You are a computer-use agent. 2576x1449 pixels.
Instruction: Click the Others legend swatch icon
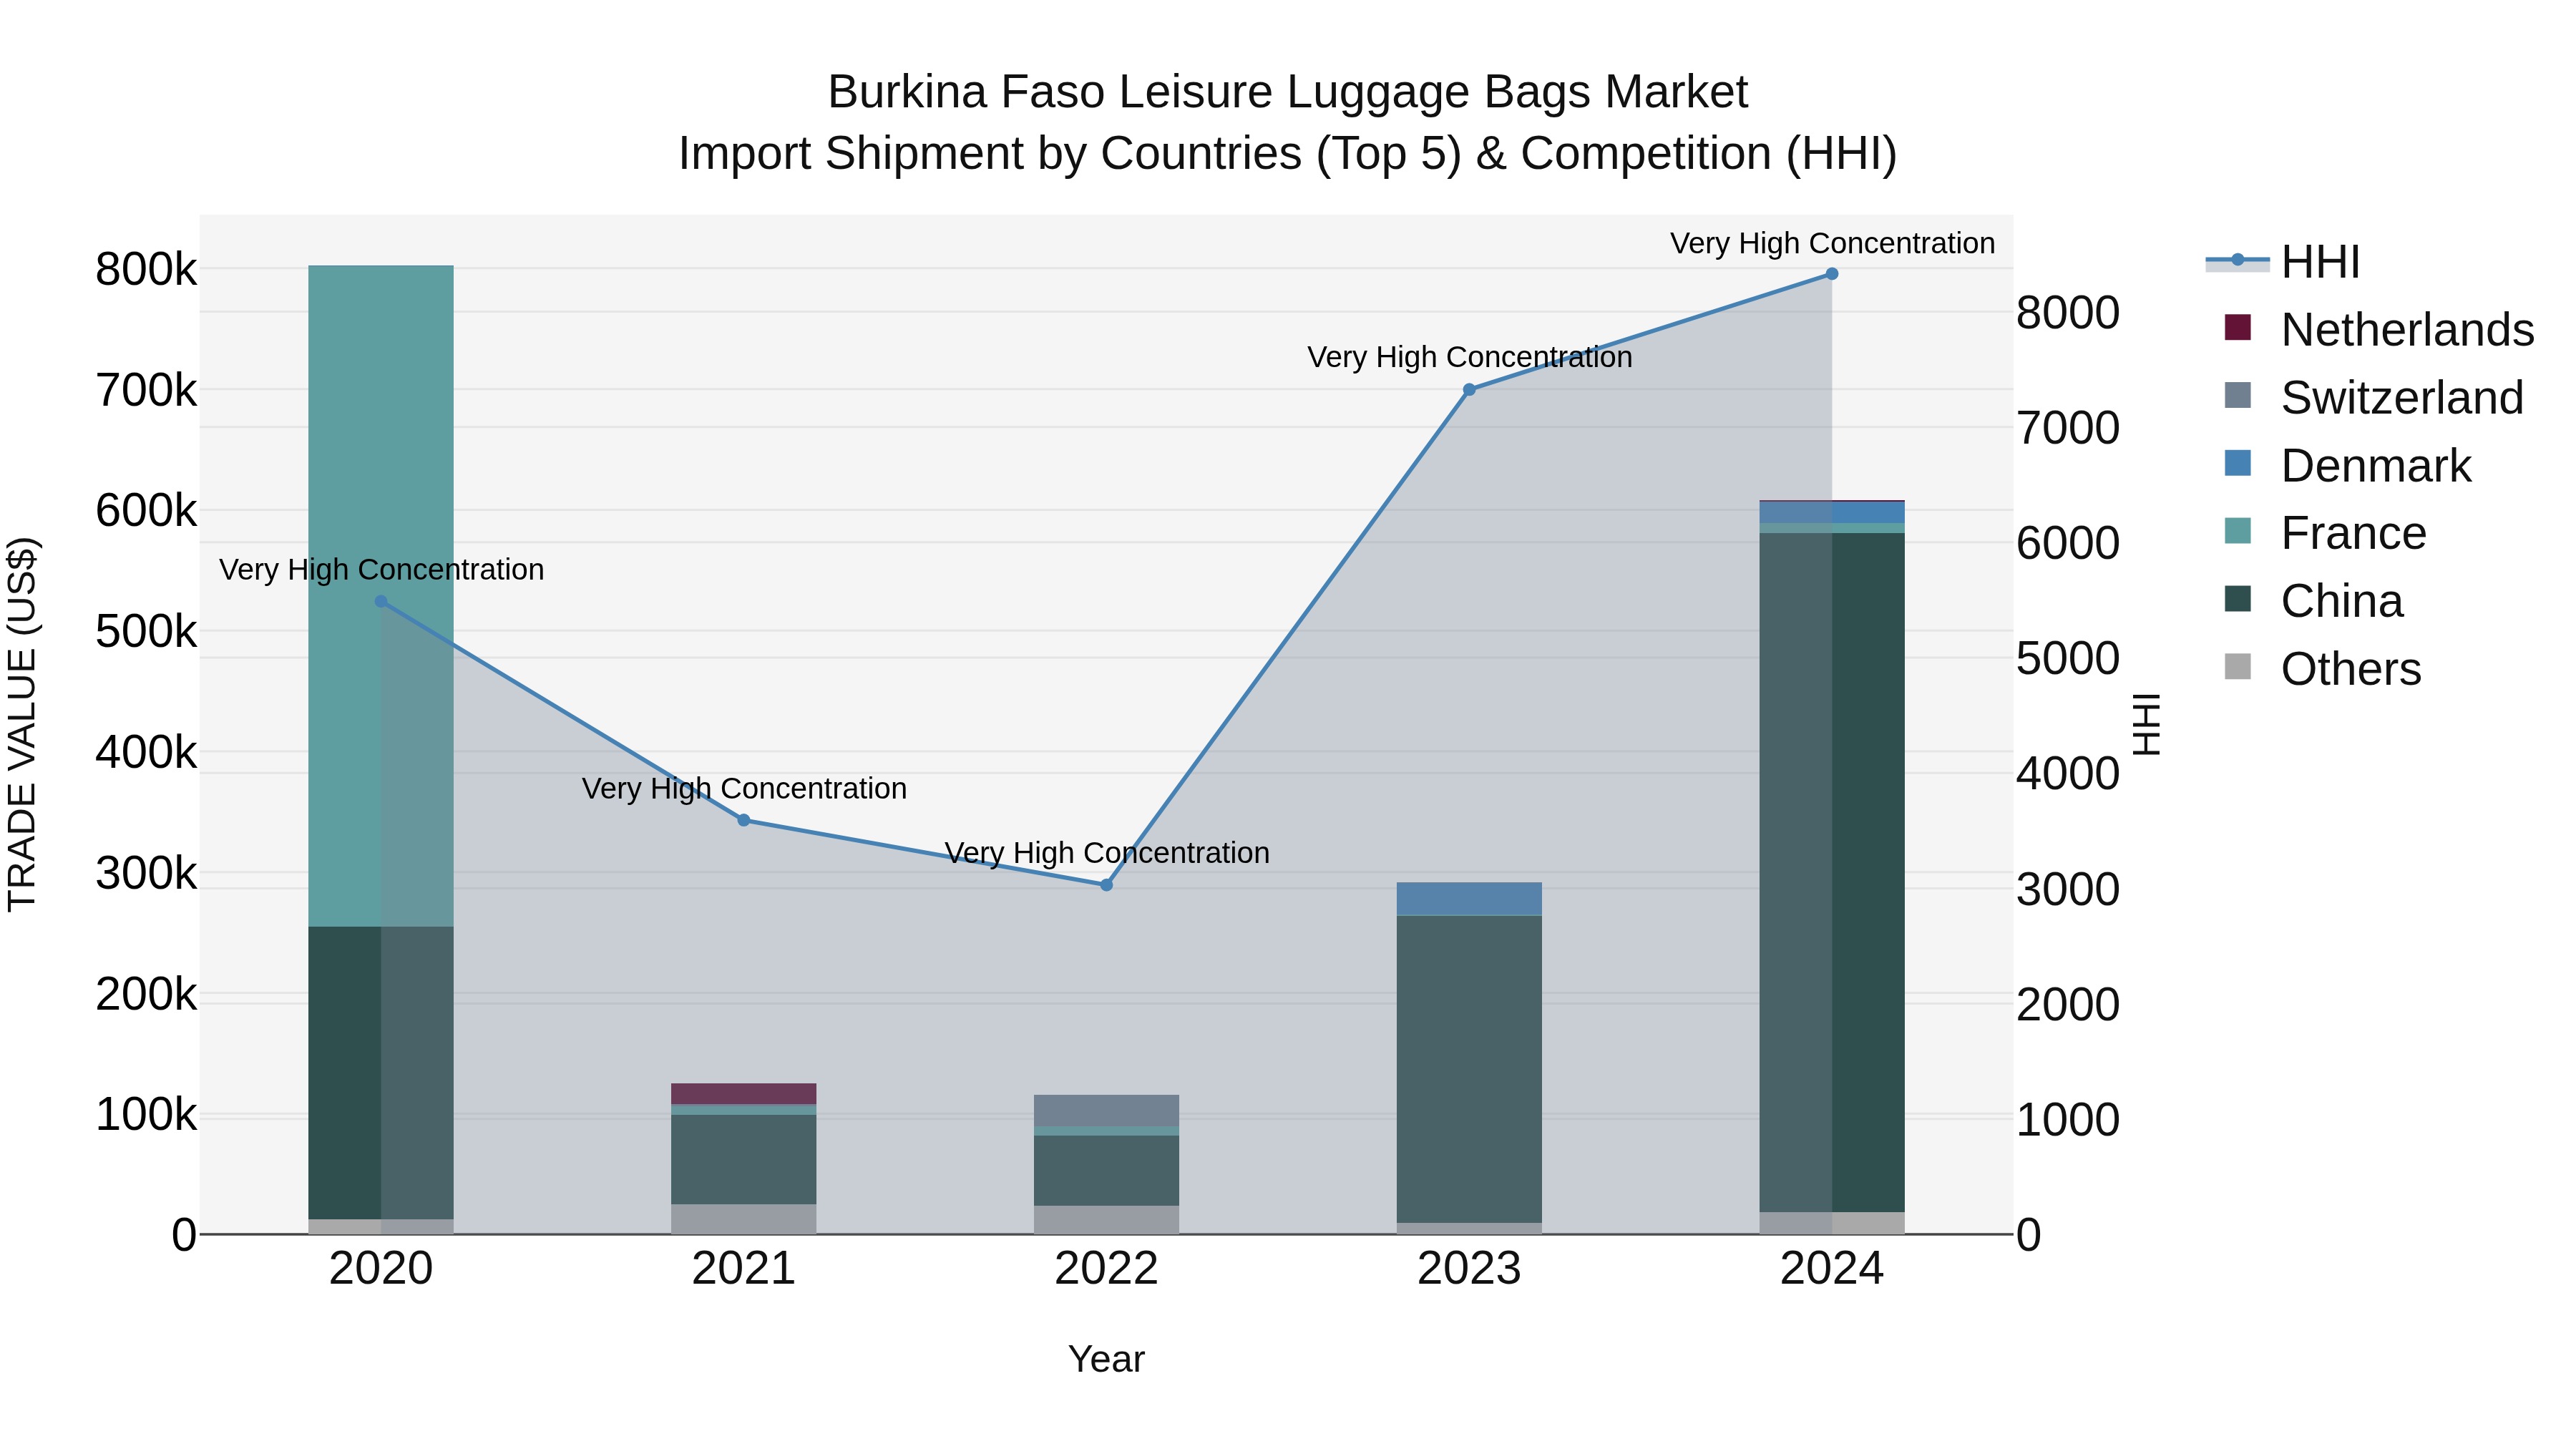2238,666
